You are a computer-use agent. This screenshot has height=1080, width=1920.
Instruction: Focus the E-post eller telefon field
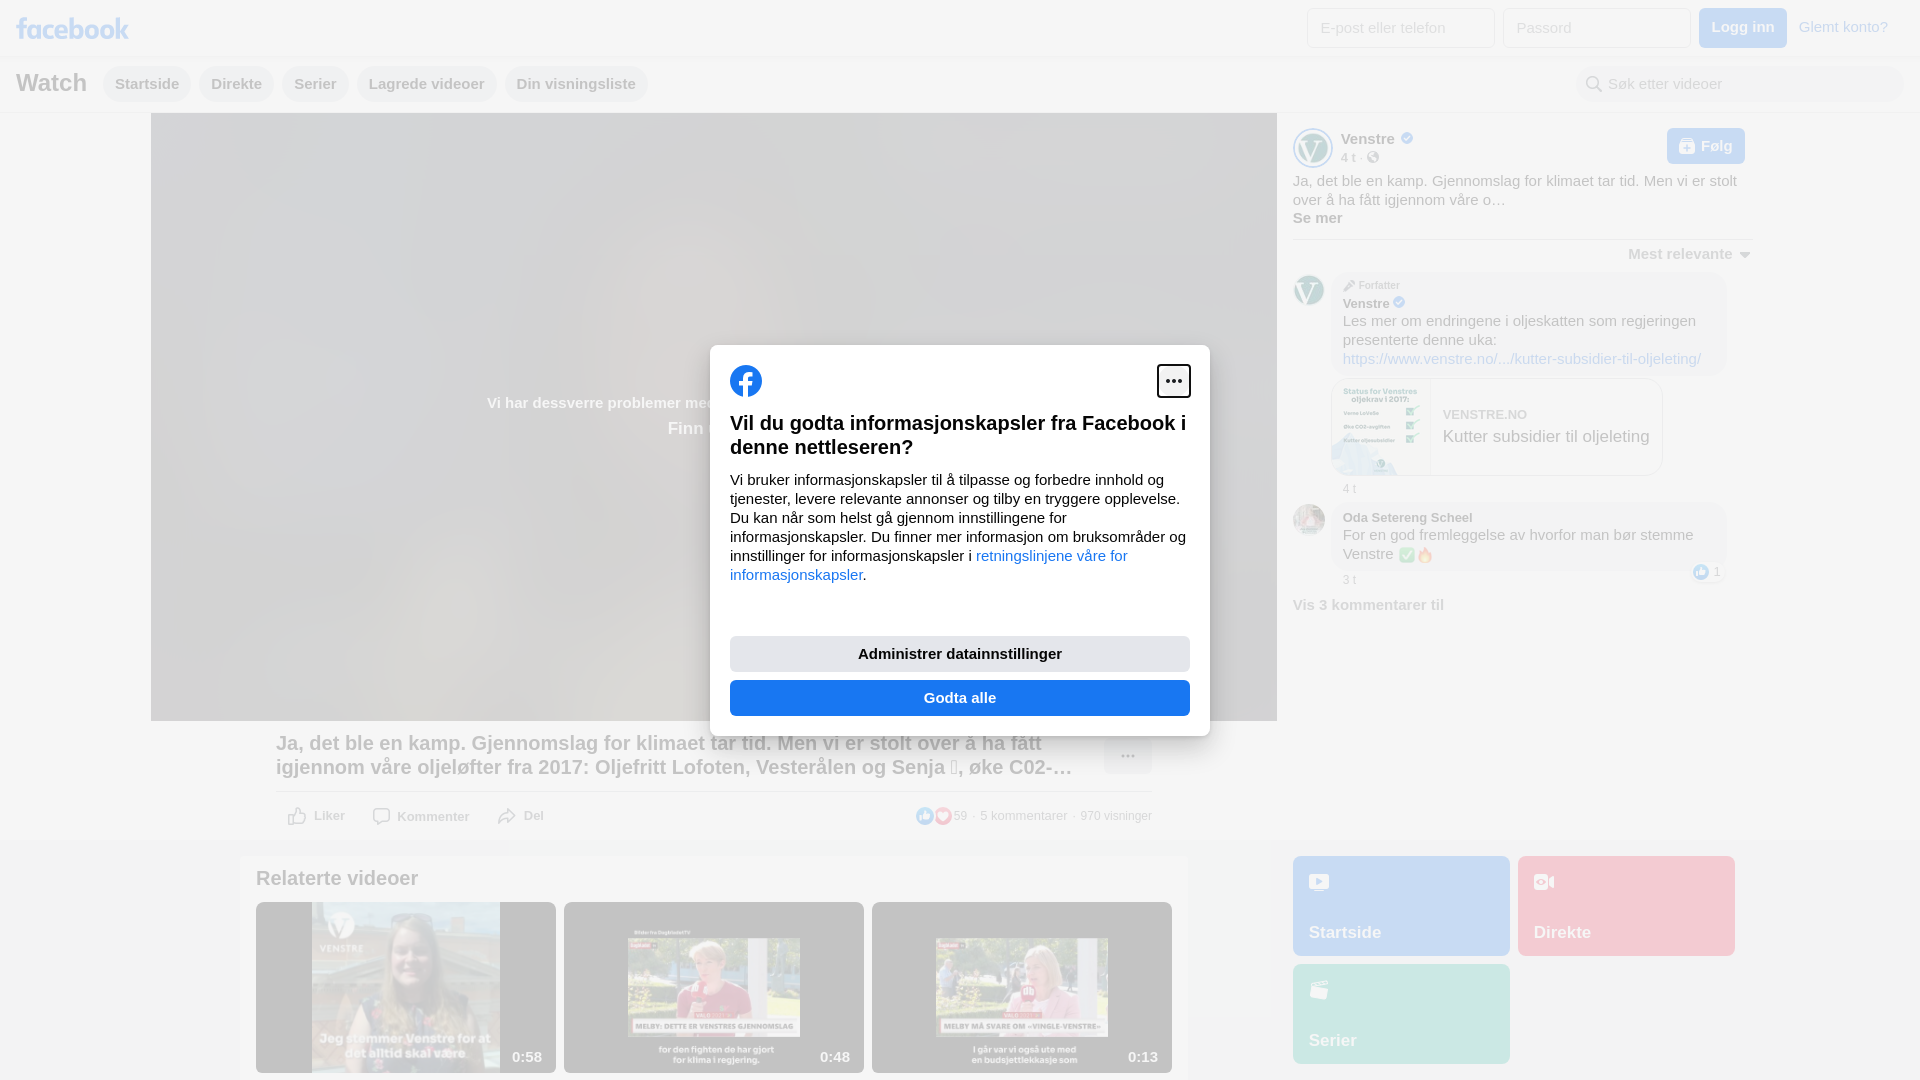click(x=1400, y=28)
